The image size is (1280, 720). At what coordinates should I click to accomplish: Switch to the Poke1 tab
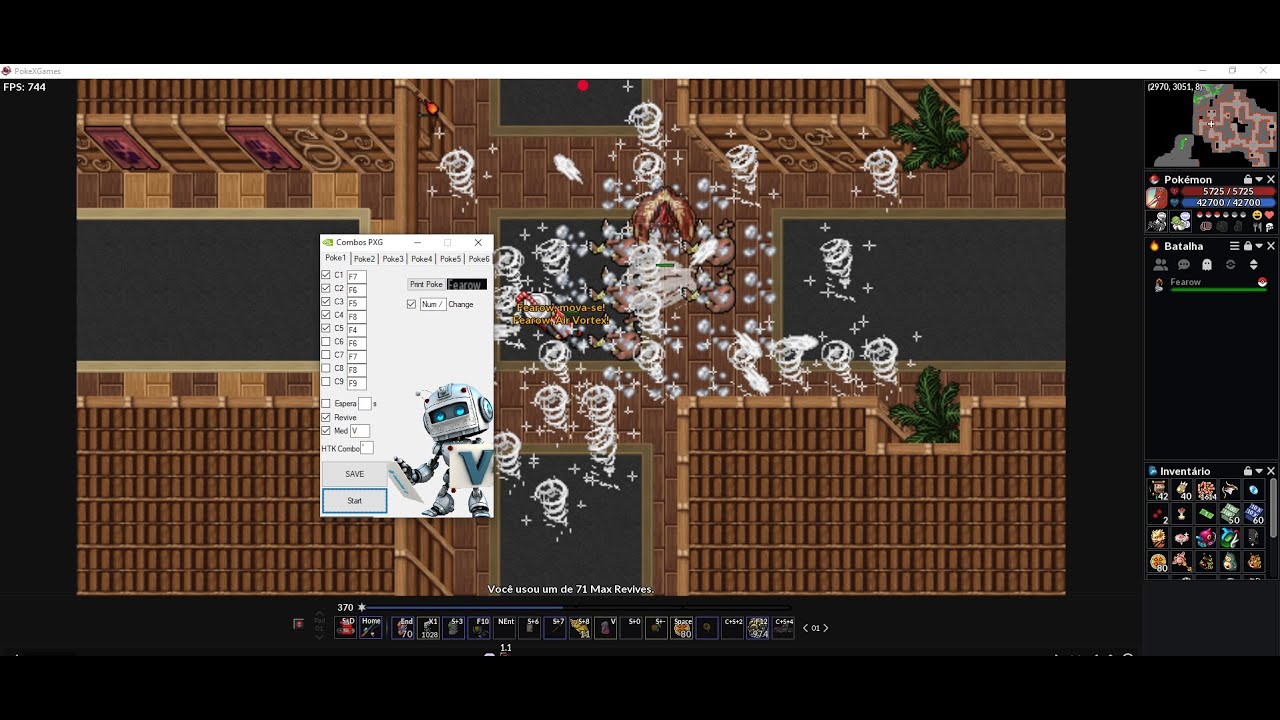coord(335,258)
